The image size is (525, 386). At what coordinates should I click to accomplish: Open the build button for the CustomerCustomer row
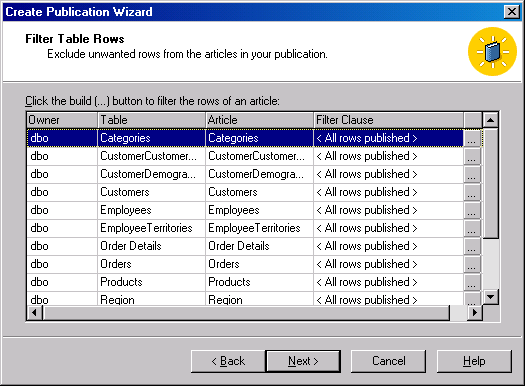point(472,156)
